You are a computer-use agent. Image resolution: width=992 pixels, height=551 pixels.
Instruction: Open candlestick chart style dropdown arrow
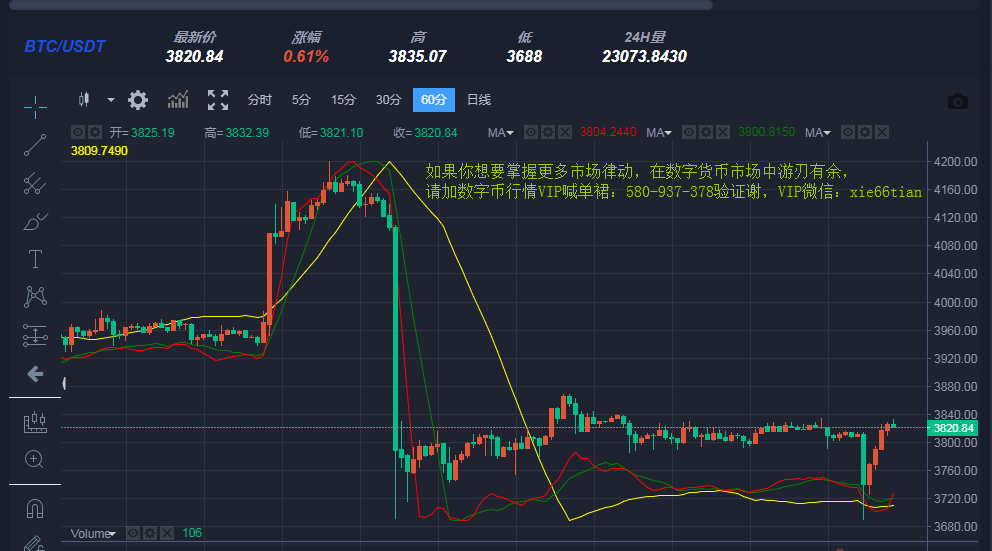click(x=110, y=100)
